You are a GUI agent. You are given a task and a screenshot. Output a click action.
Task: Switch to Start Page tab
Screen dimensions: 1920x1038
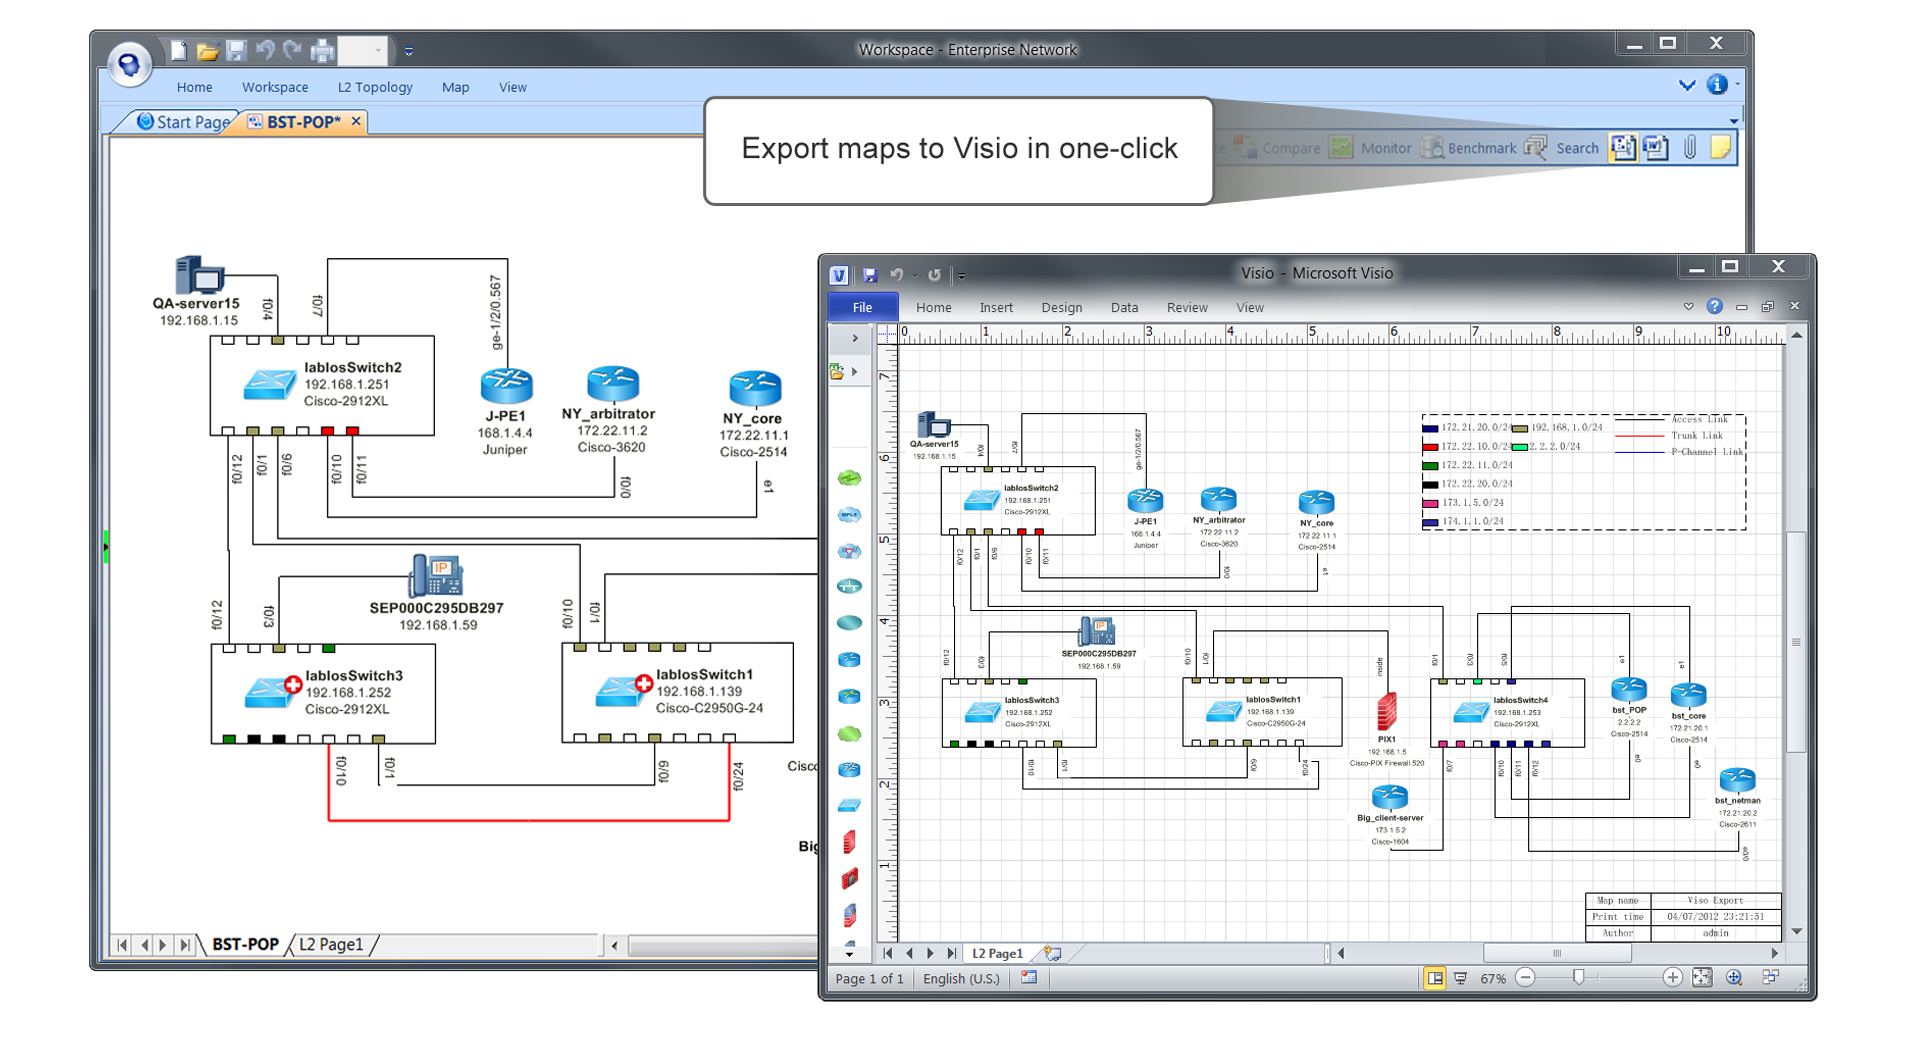tap(183, 122)
